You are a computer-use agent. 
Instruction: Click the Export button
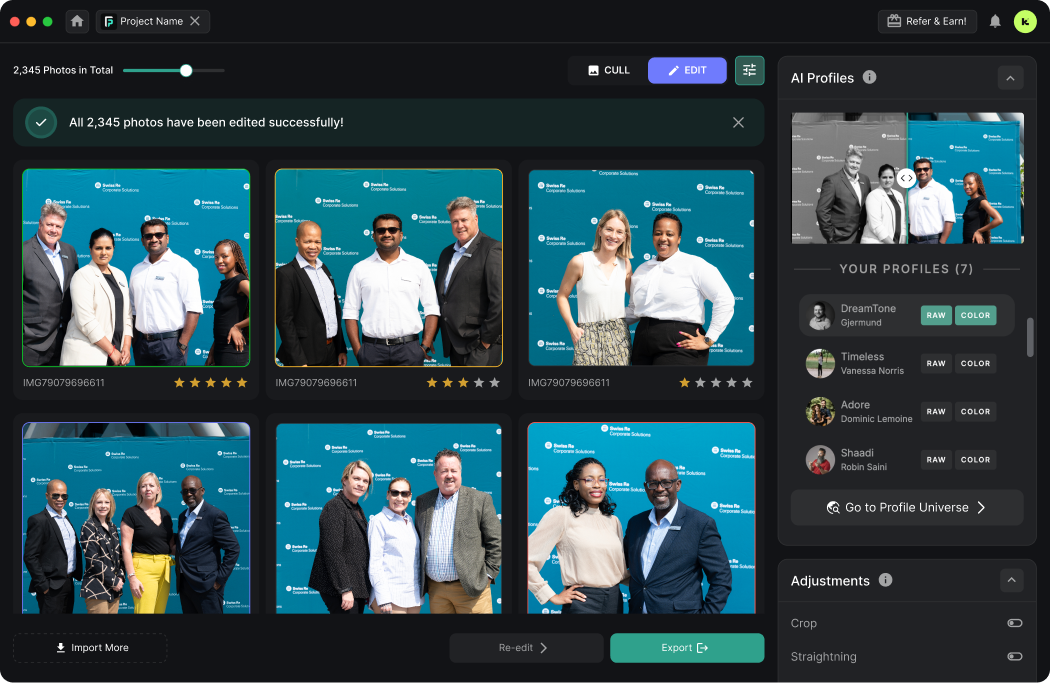pos(687,648)
